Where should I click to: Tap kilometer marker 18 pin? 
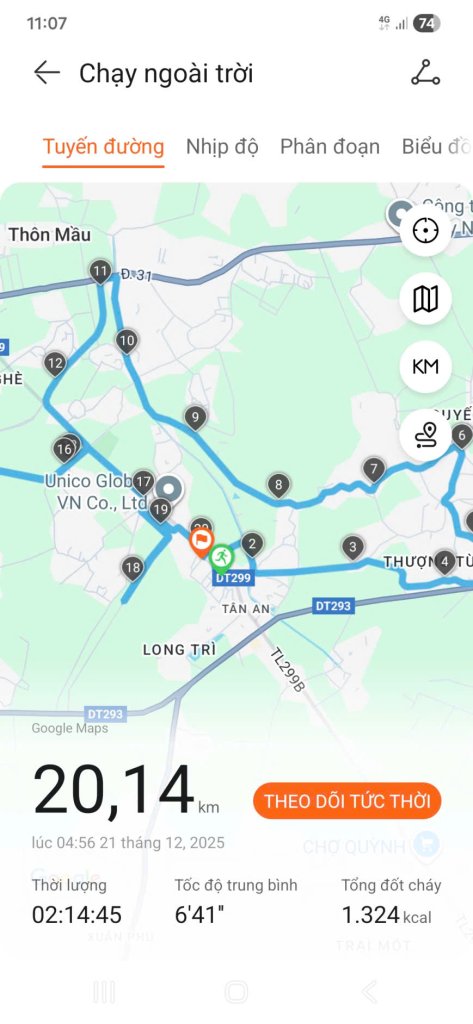[133, 569]
